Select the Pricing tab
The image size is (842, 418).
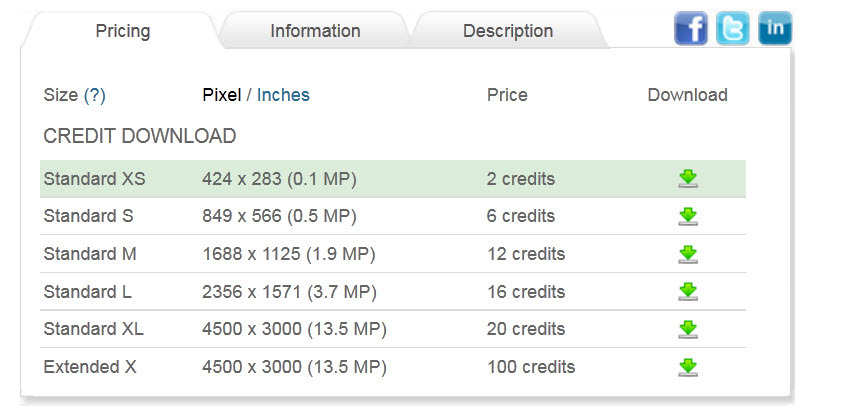(122, 31)
